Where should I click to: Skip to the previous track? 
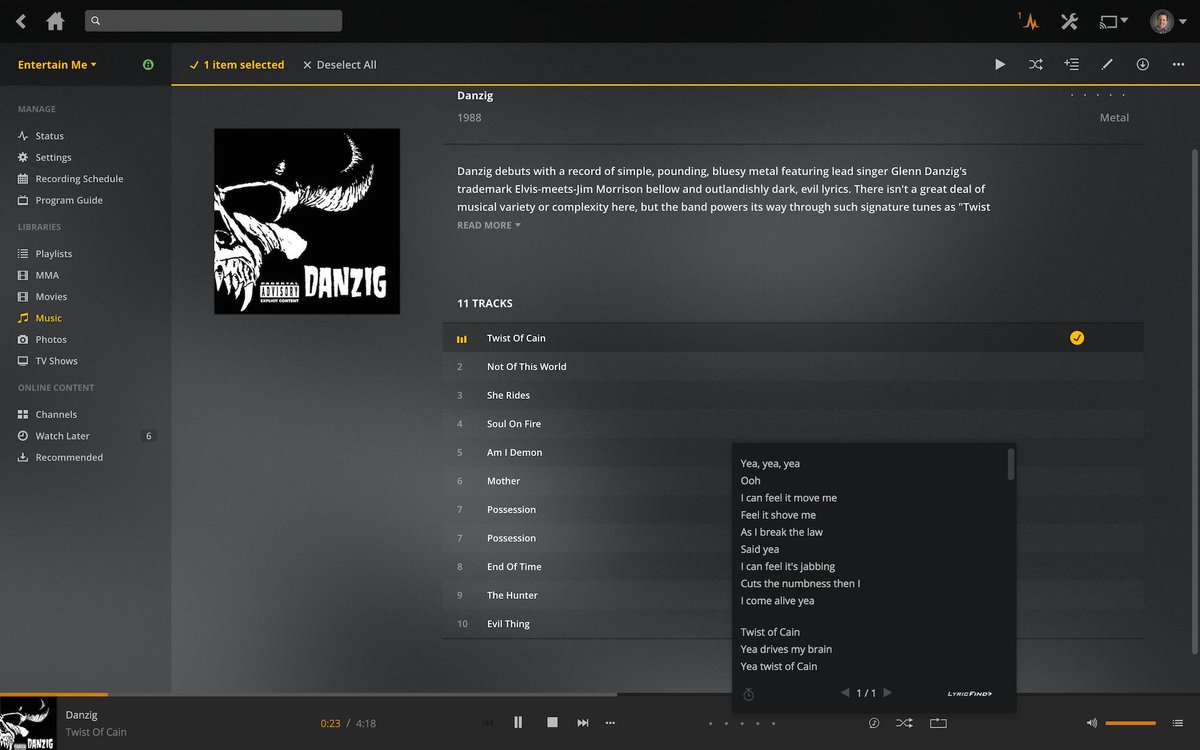(x=487, y=722)
